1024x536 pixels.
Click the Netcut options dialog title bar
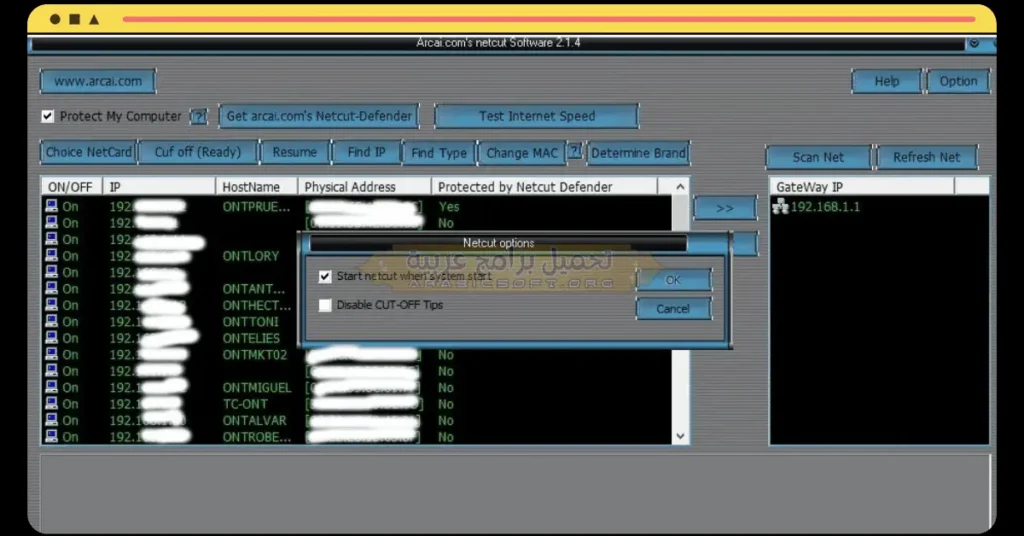coord(498,243)
